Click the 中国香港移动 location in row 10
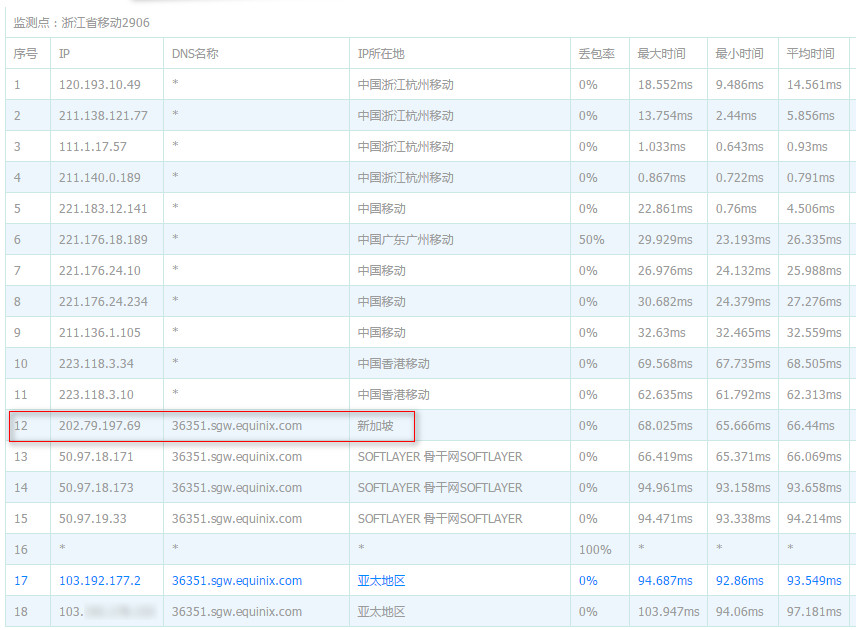The height and width of the screenshot is (630, 856). pyautogui.click(x=392, y=363)
